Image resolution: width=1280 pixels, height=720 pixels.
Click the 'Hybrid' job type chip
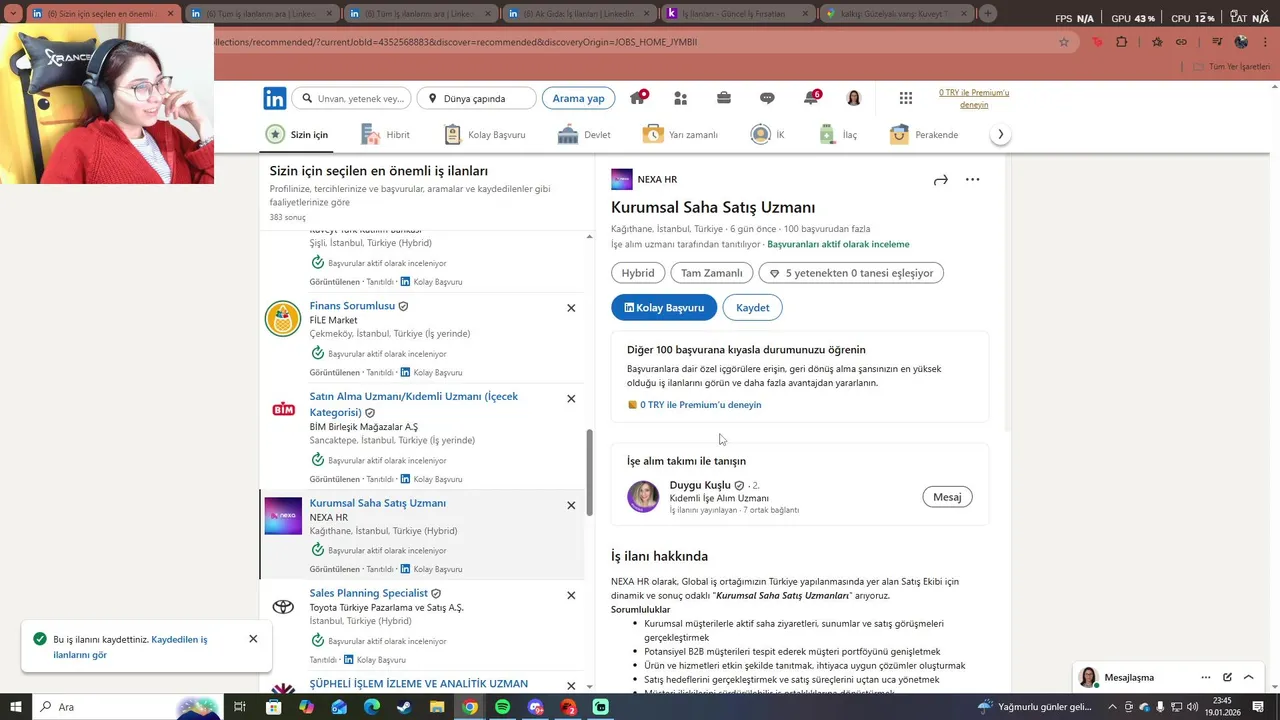[638, 273]
